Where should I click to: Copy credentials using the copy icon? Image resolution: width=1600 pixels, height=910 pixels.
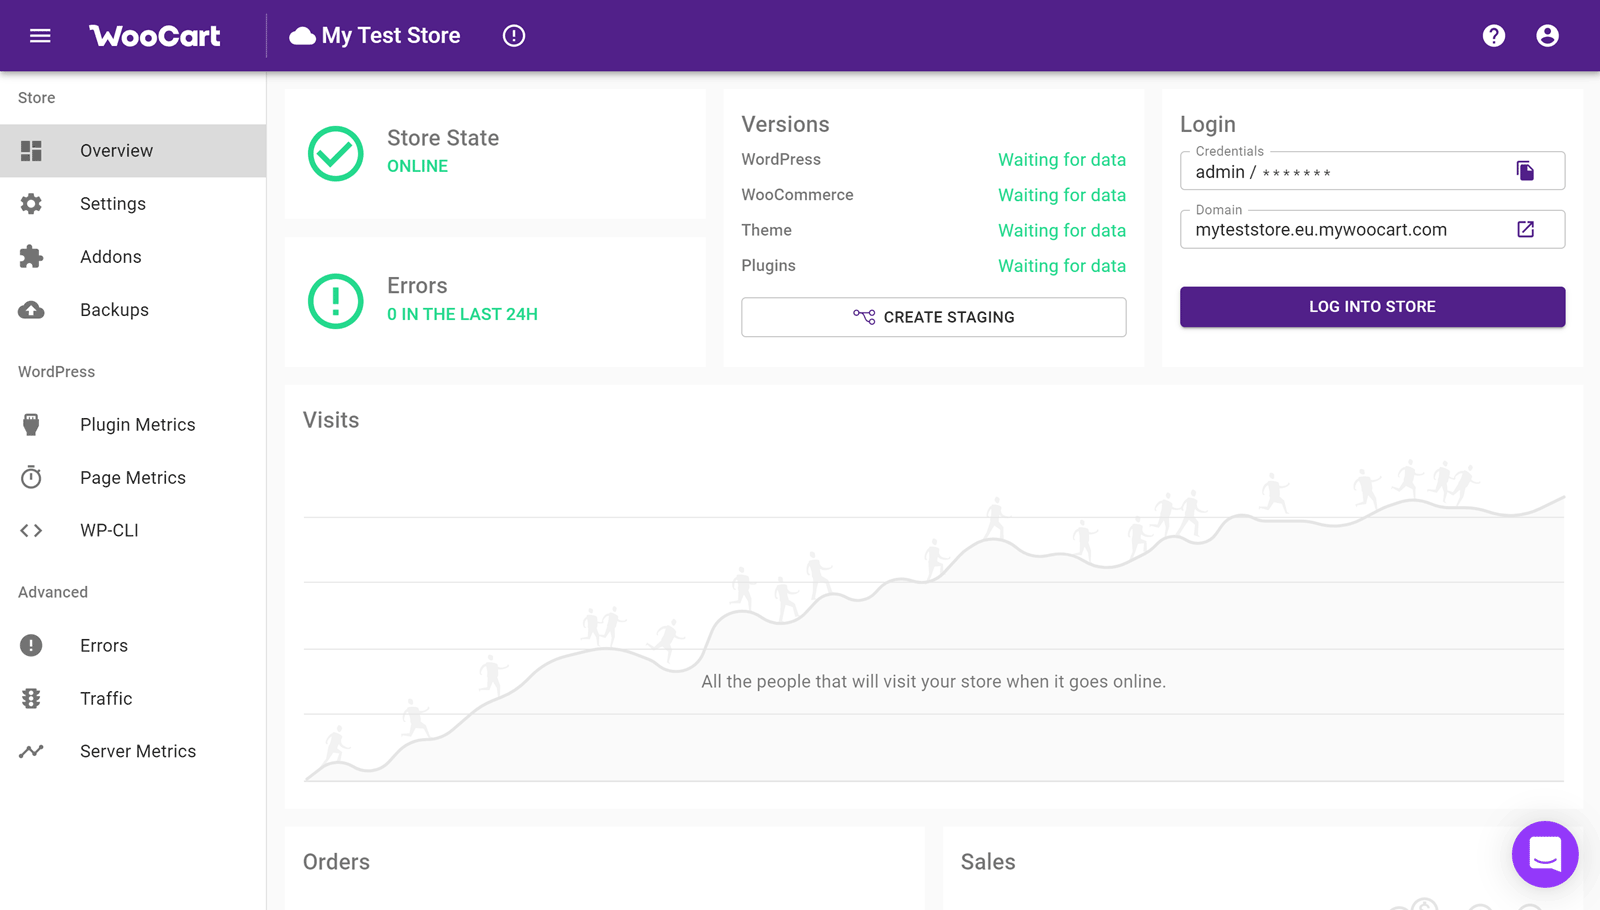(x=1525, y=171)
